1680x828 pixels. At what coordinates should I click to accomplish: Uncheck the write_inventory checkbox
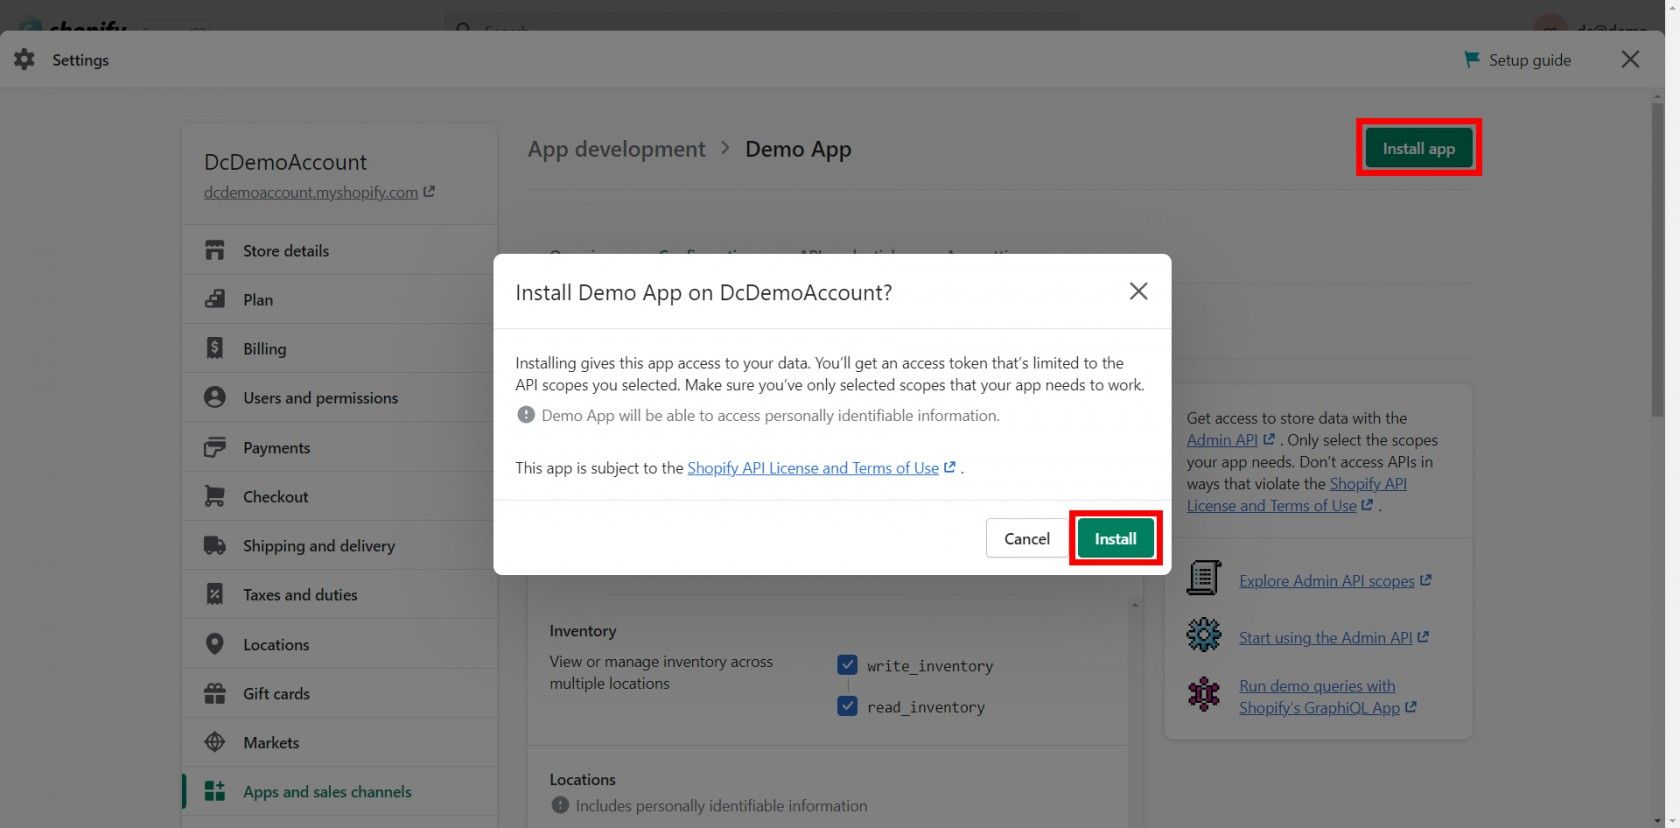click(x=847, y=665)
